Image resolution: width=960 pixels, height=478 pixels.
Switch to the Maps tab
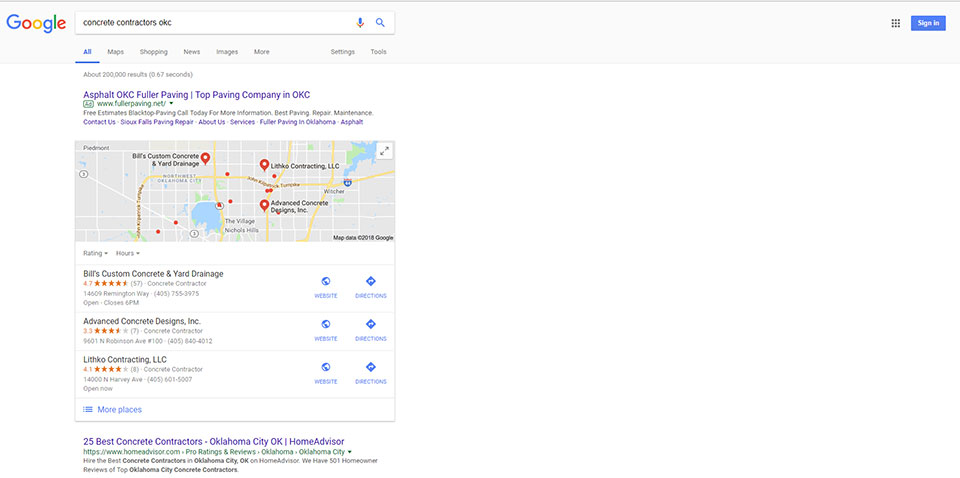(116, 52)
